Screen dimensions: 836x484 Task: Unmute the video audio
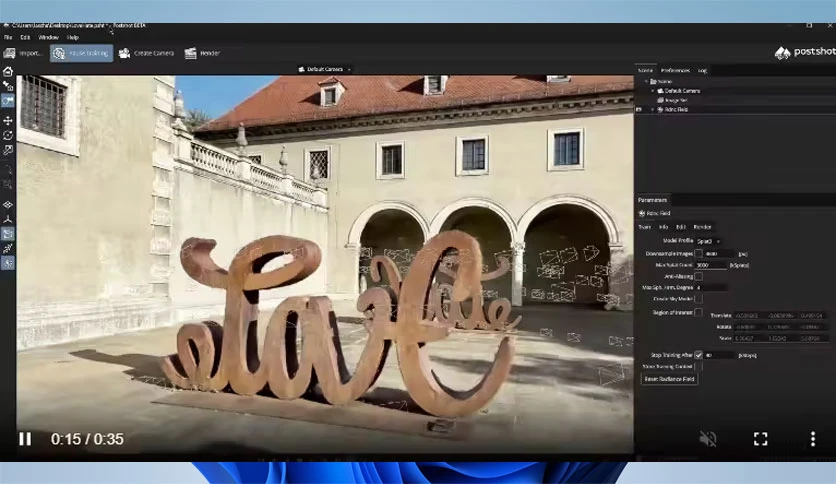tap(708, 439)
